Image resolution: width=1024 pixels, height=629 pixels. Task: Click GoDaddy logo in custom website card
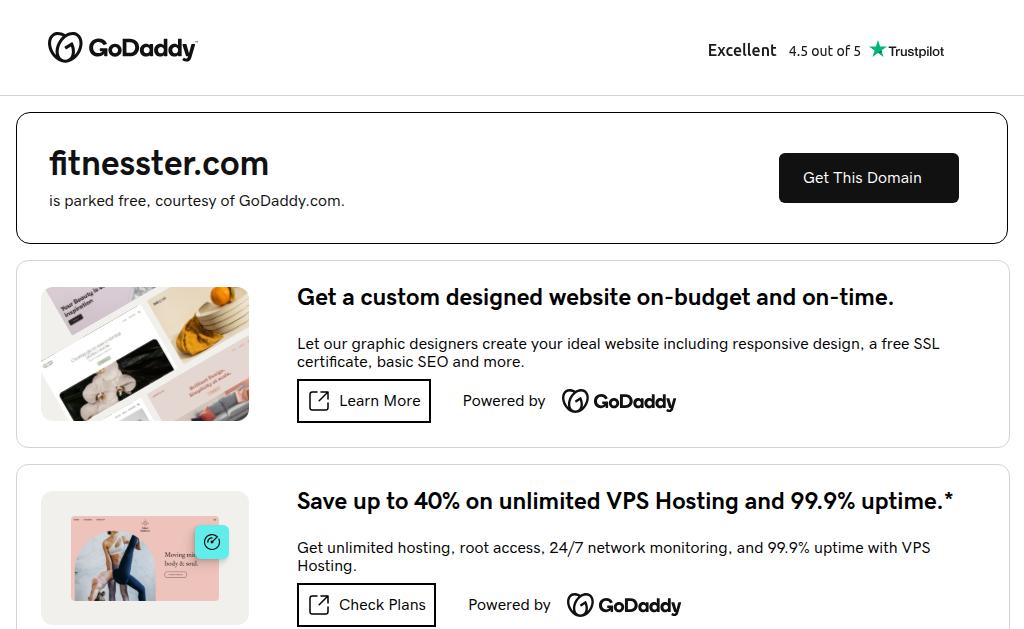point(619,401)
